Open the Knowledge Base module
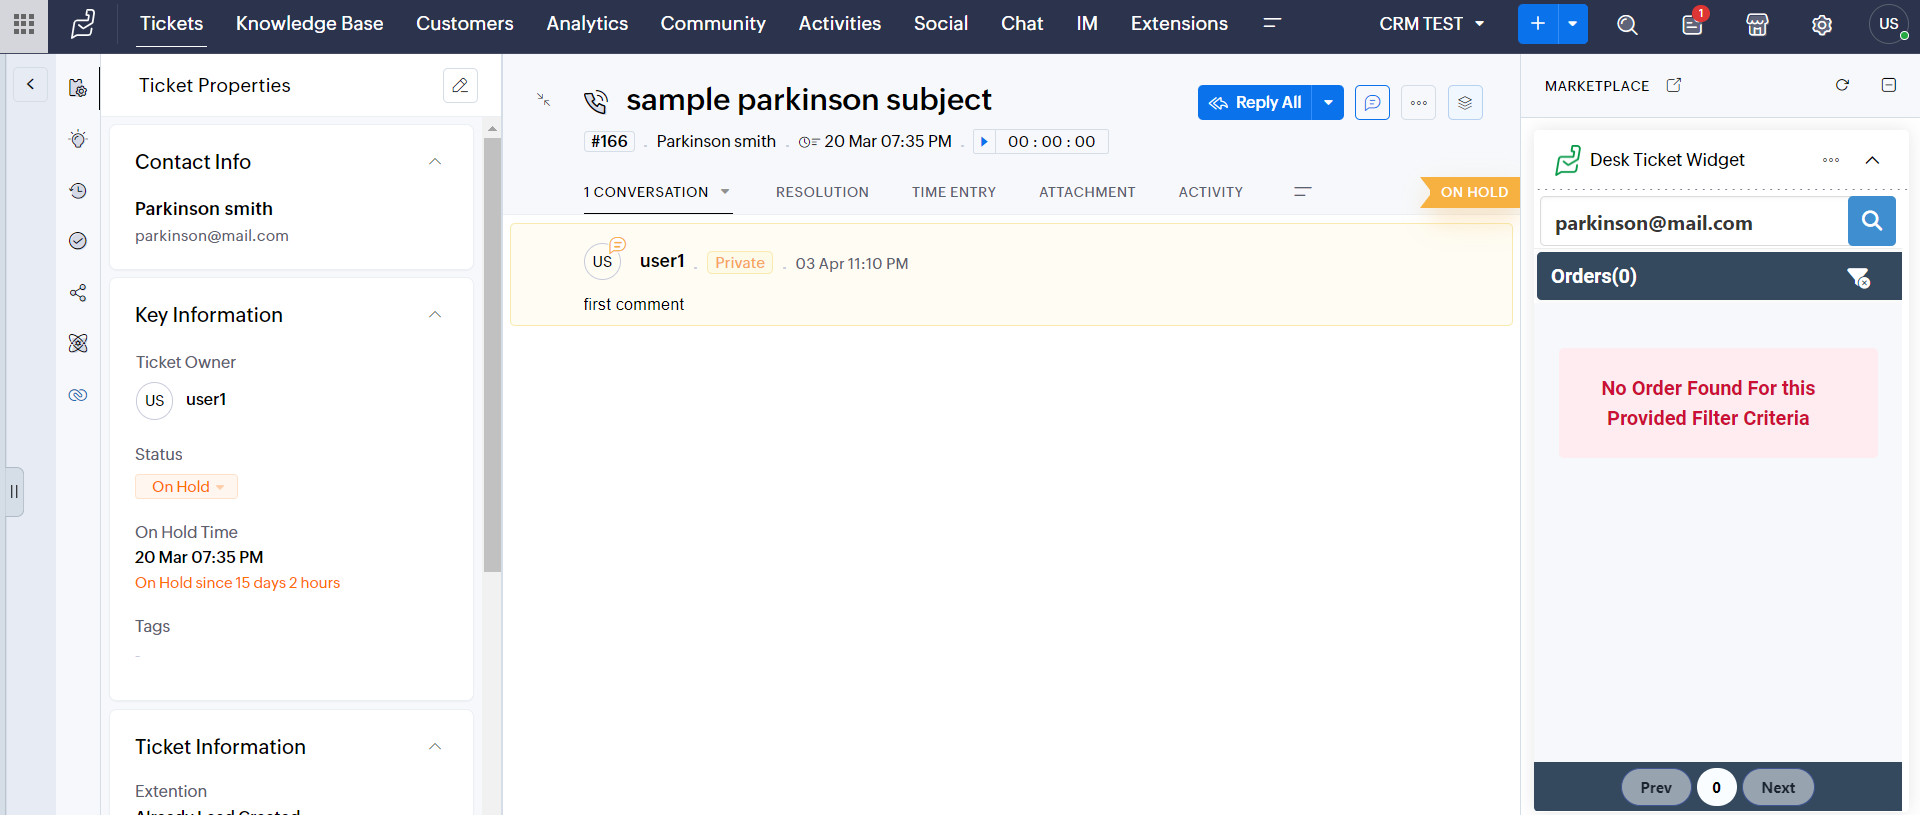This screenshot has width=1920, height=815. point(309,24)
